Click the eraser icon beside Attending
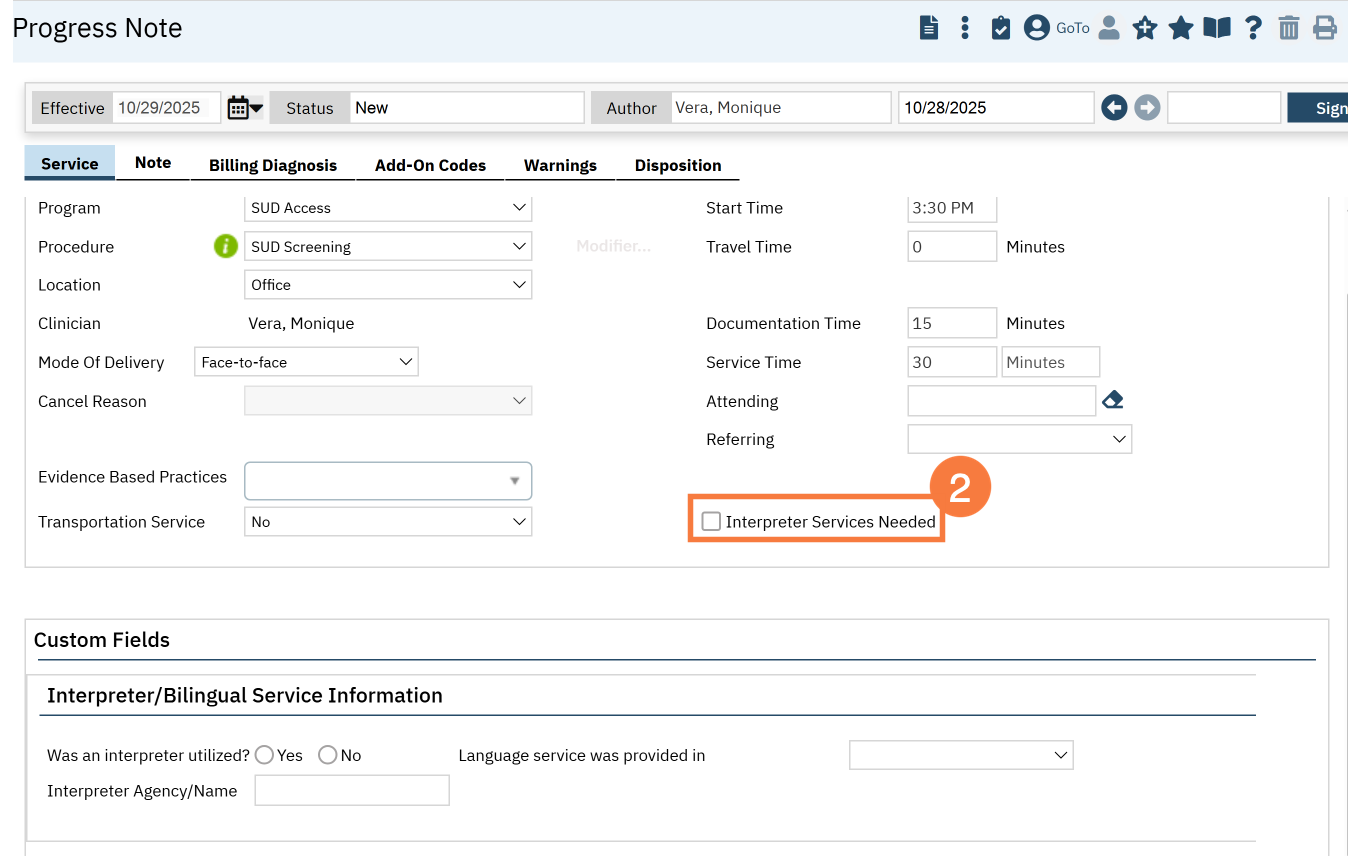Viewport: 1348px width, 856px height. [x=1113, y=401]
